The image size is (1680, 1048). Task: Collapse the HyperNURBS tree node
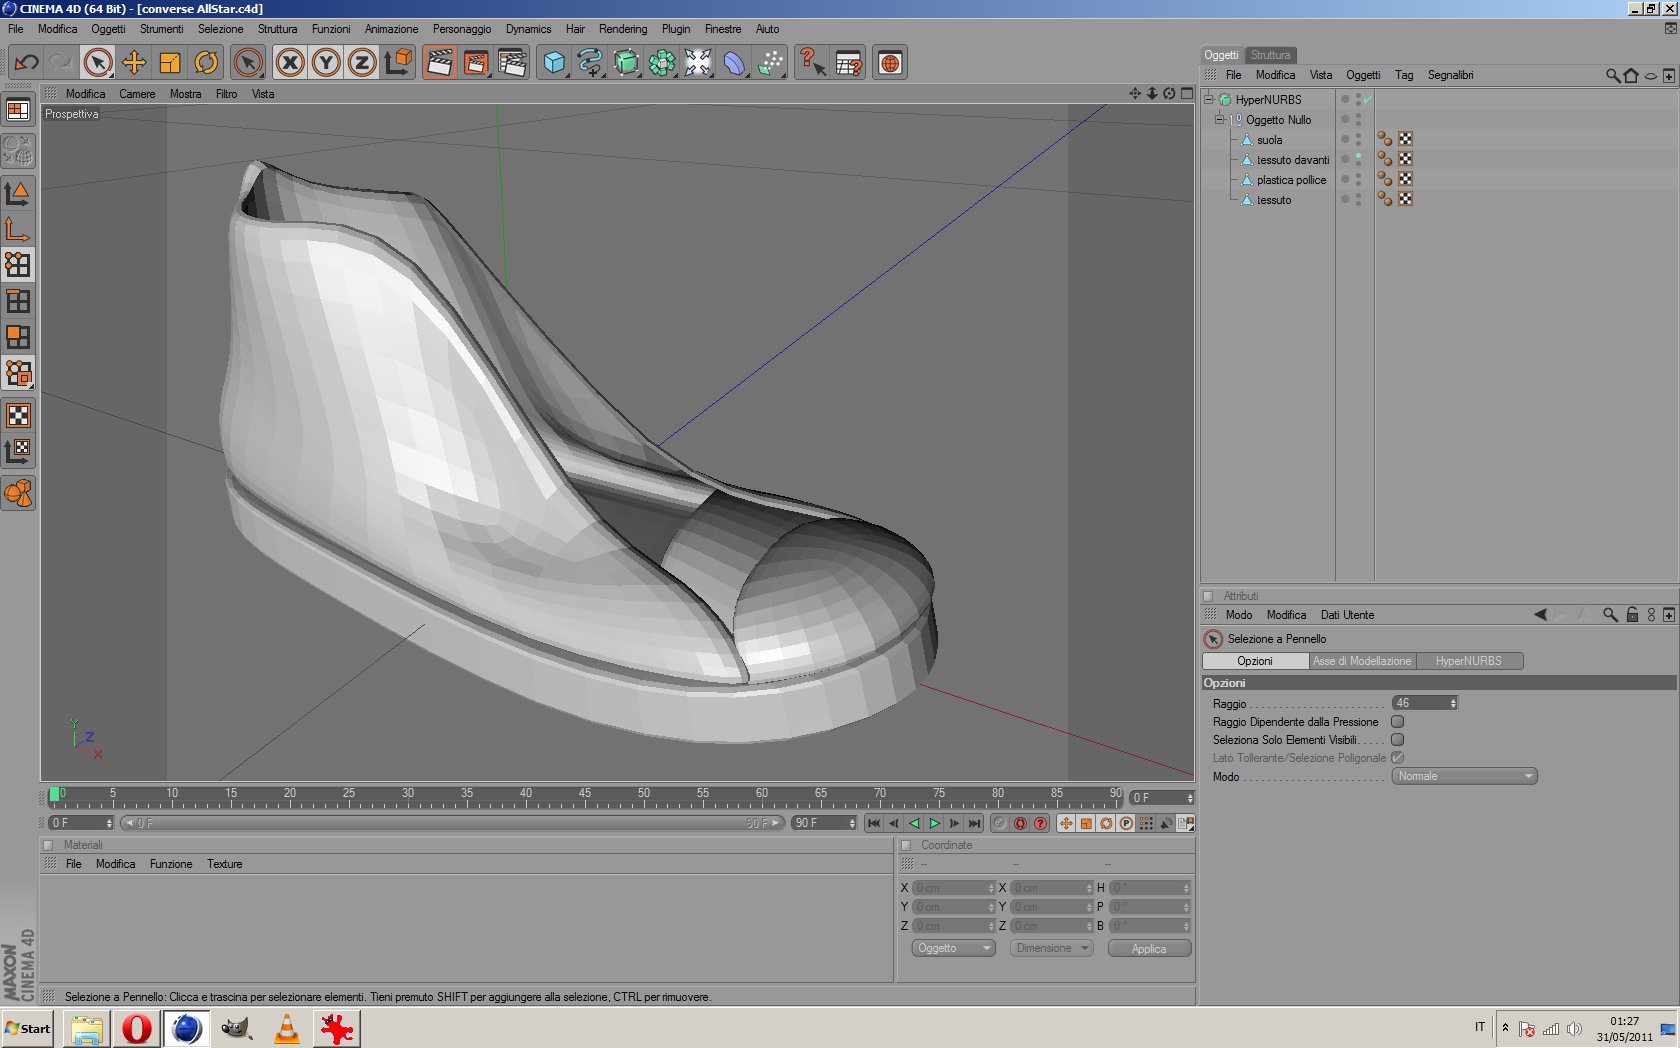click(x=1209, y=99)
